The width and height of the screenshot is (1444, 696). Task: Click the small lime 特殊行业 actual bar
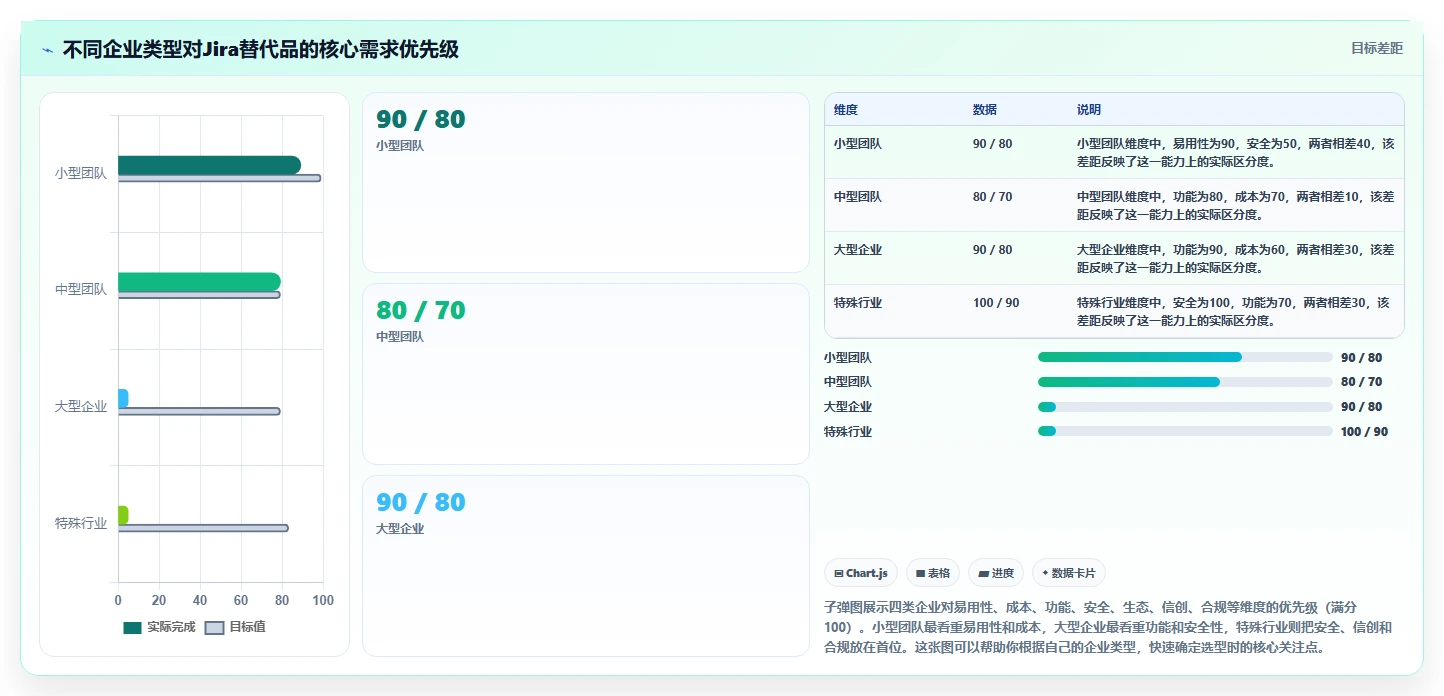point(123,515)
